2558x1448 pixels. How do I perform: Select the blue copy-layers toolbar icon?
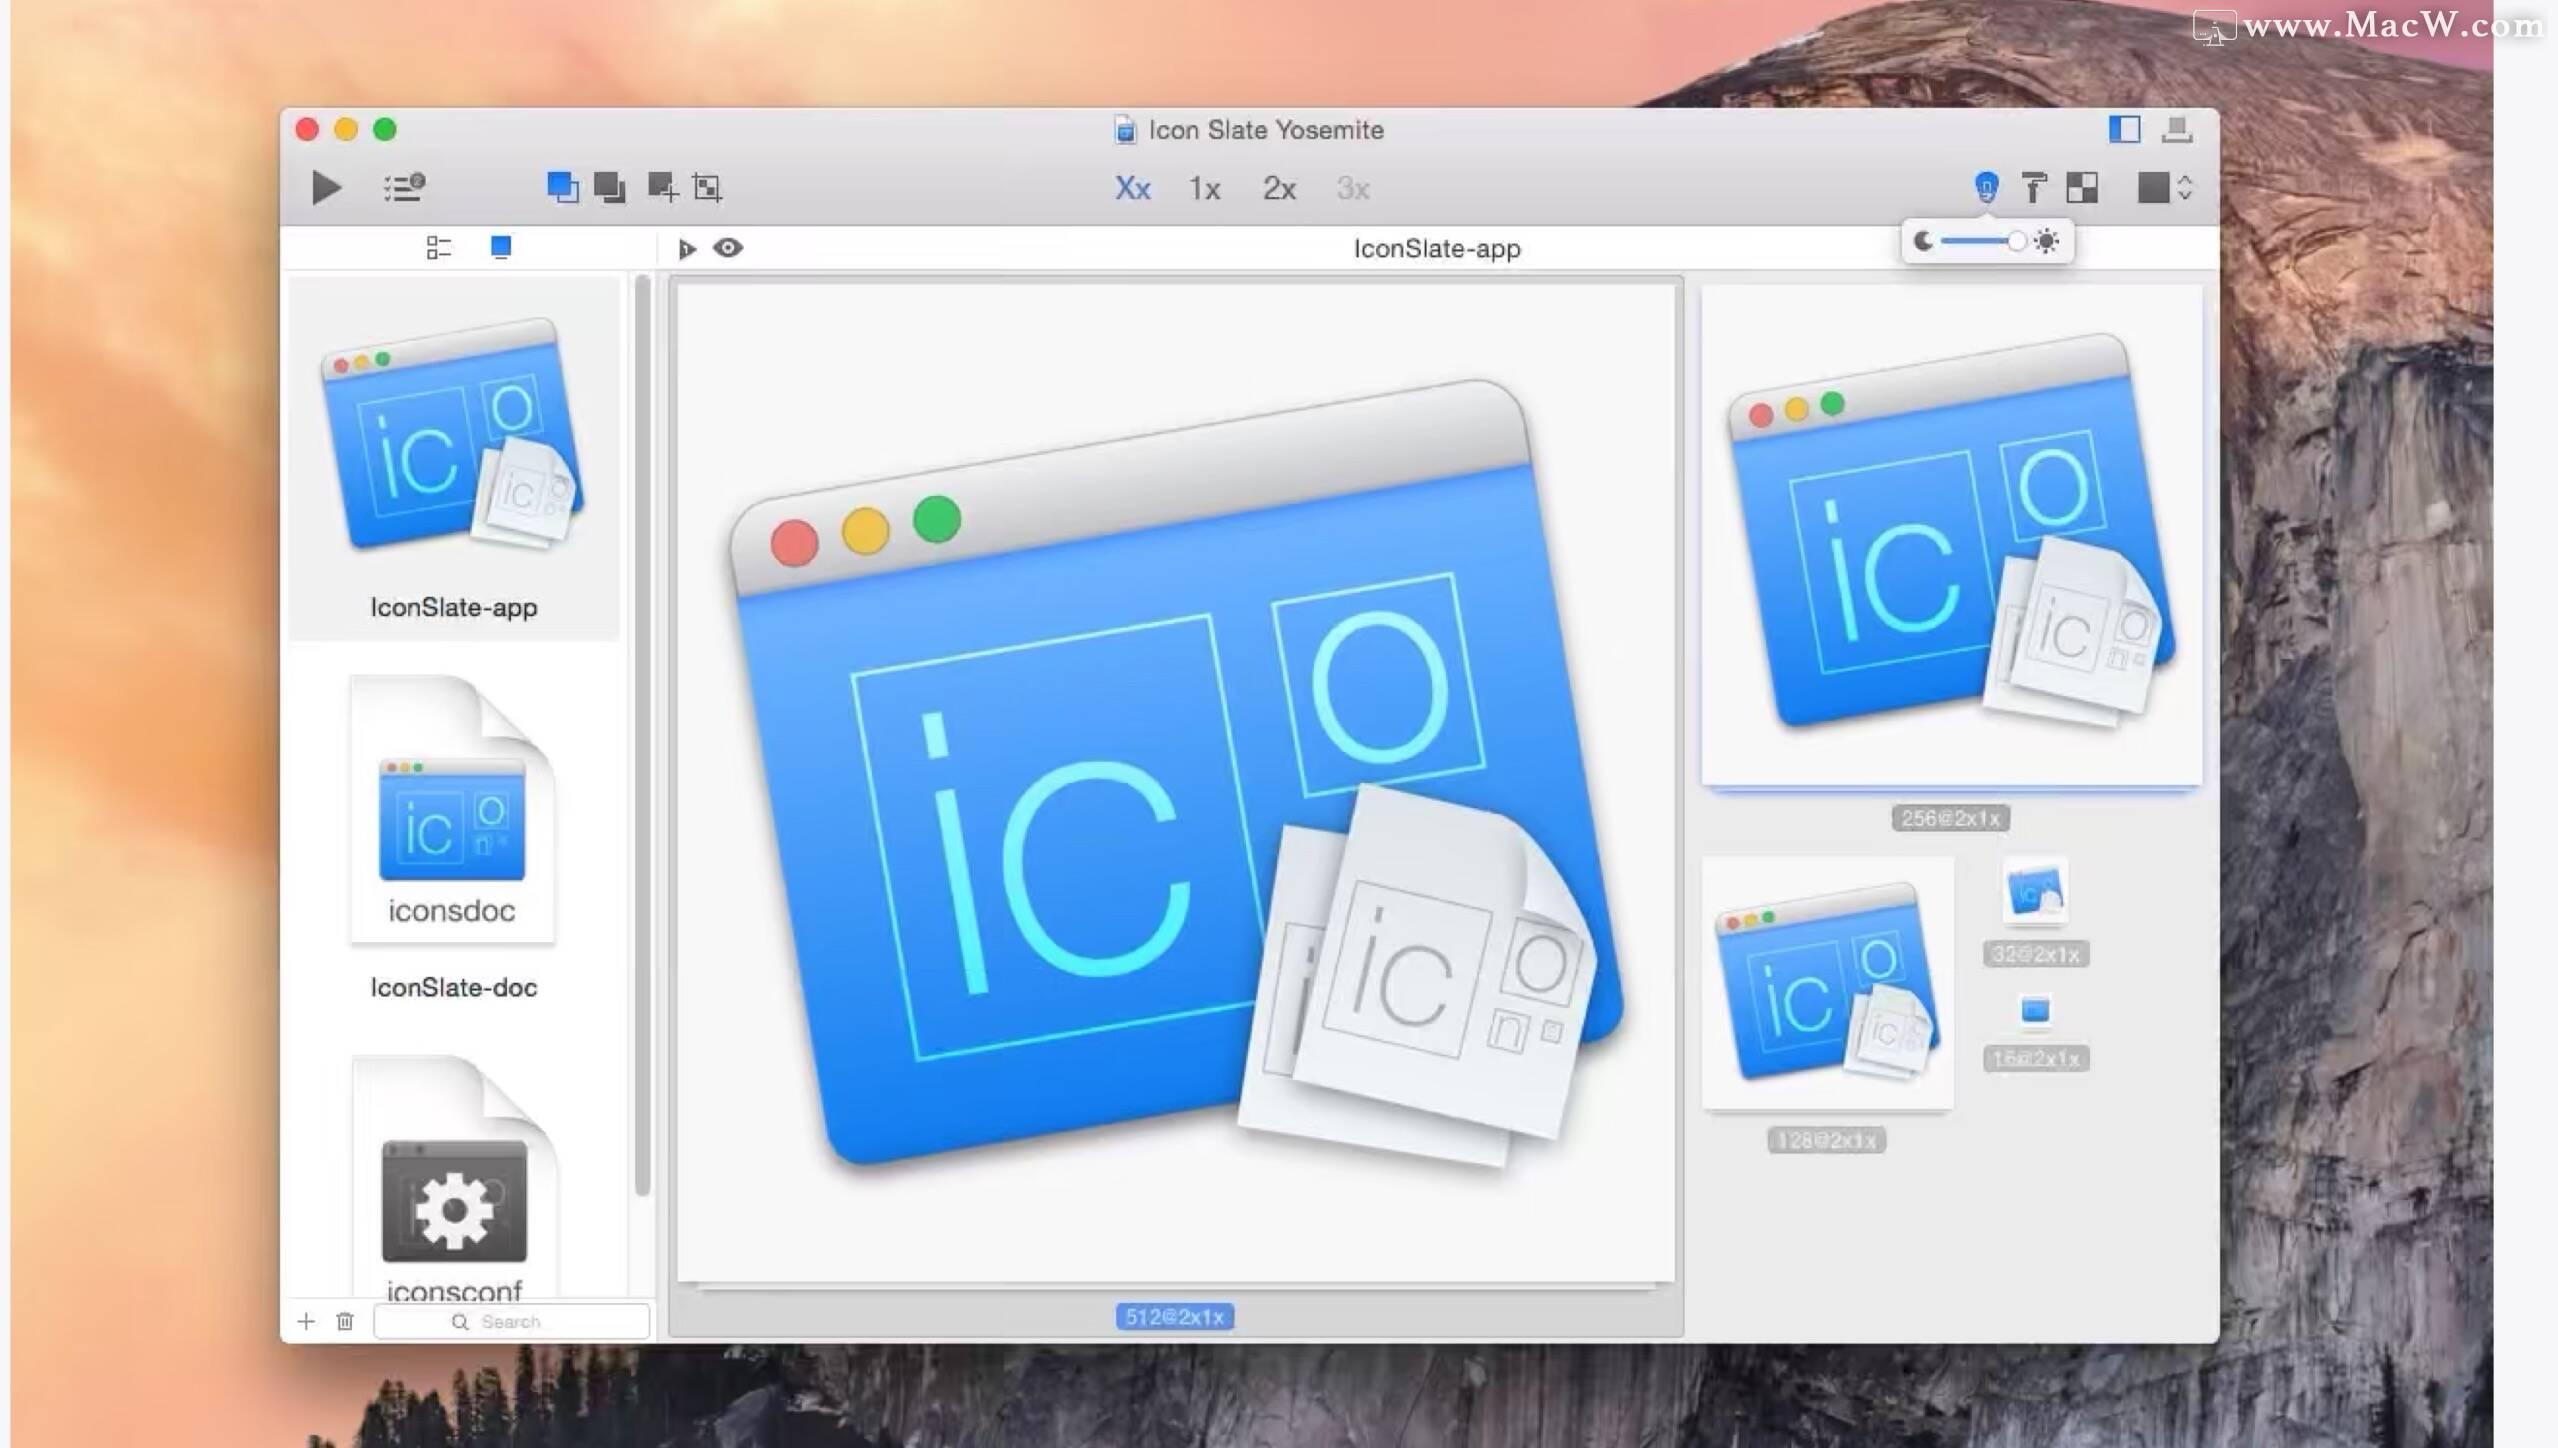click(x=564, y=188)
